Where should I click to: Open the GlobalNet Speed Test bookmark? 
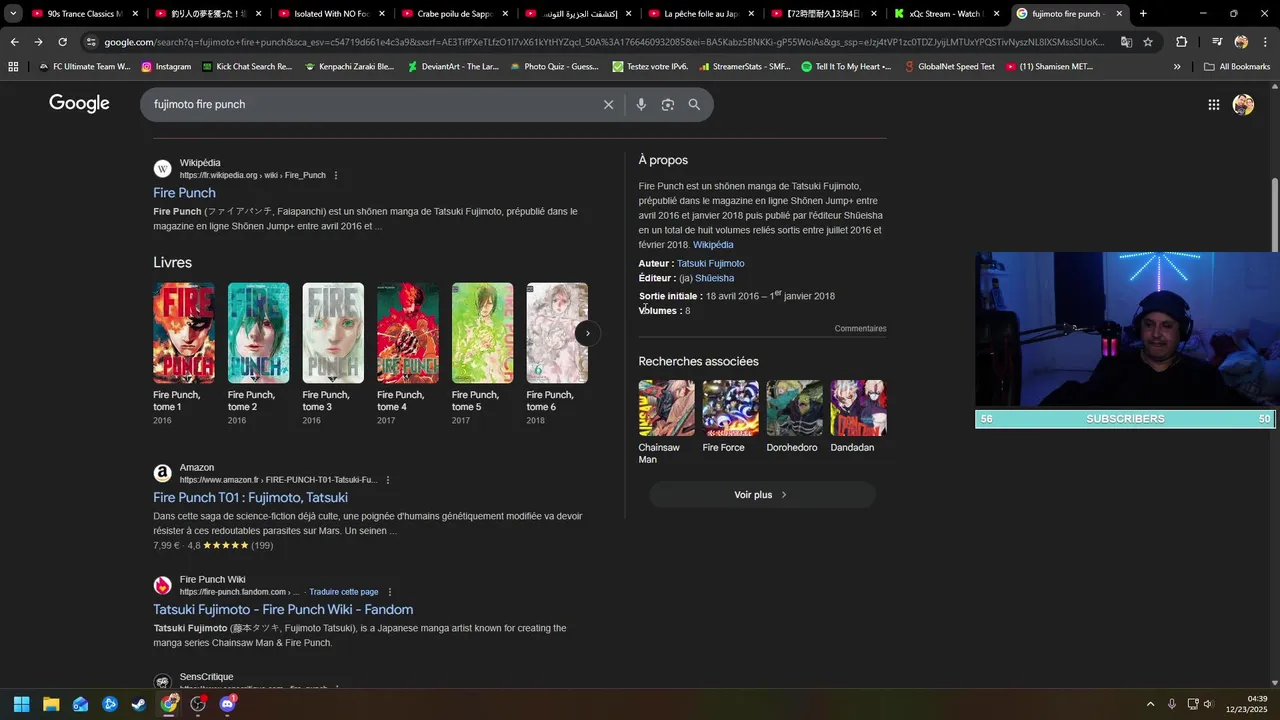(x=949, y=66)
